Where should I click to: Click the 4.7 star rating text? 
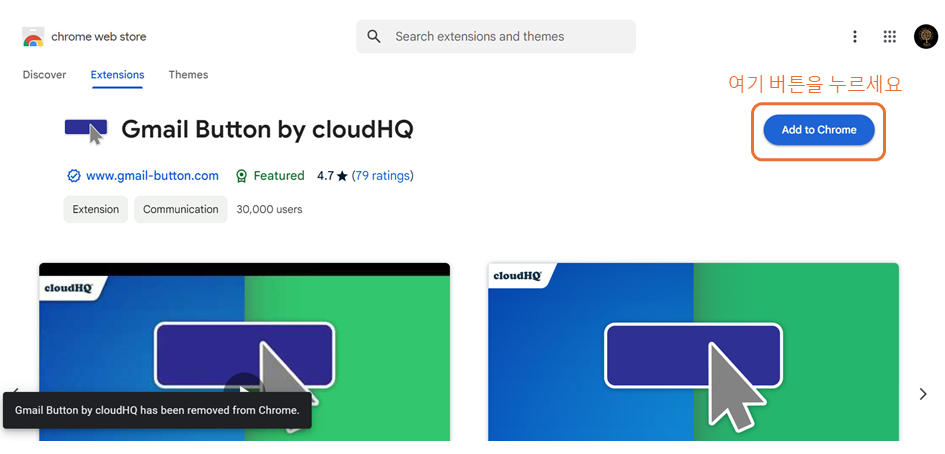point(333,176)
